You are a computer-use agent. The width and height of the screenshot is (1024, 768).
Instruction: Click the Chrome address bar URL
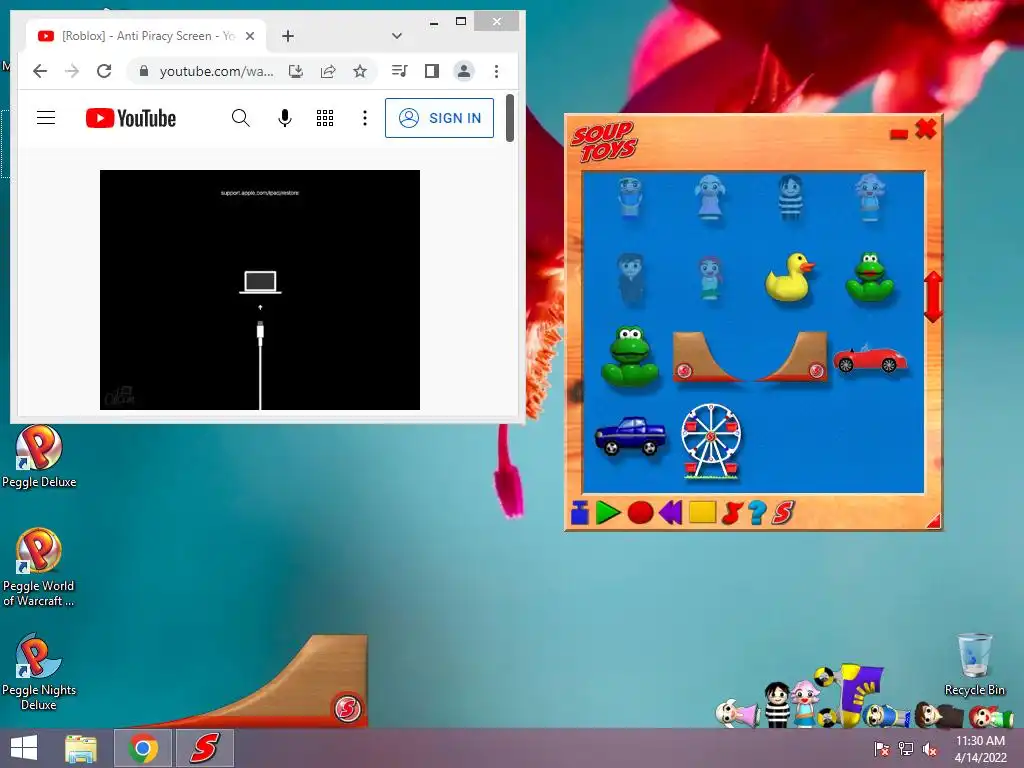click(x=216, y=71)
